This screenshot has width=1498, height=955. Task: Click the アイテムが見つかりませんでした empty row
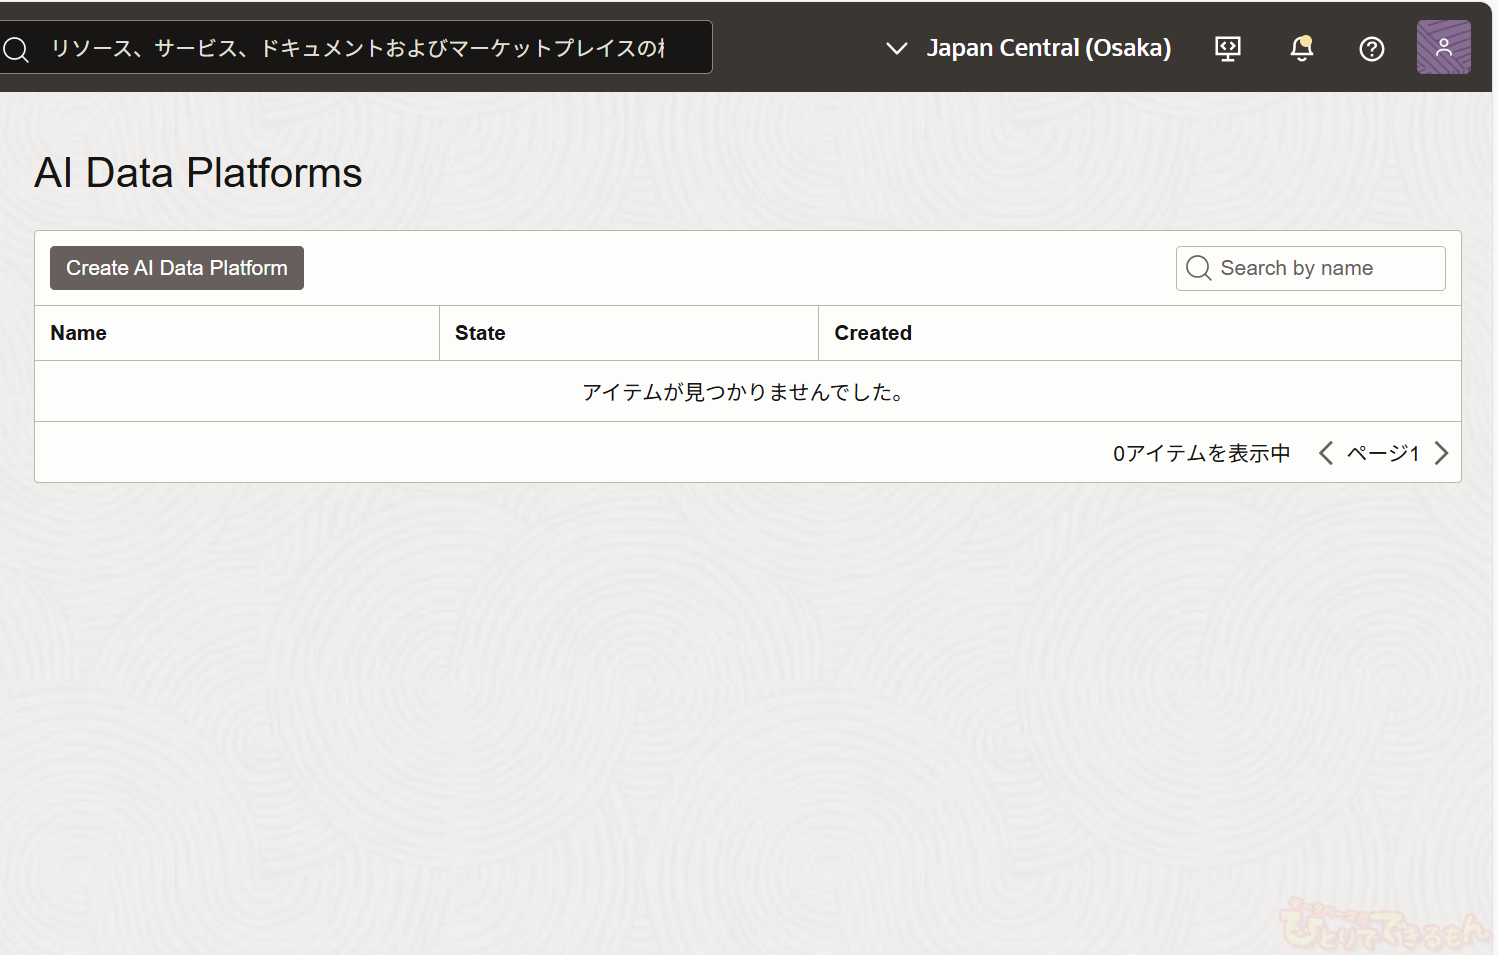point(746,392)
